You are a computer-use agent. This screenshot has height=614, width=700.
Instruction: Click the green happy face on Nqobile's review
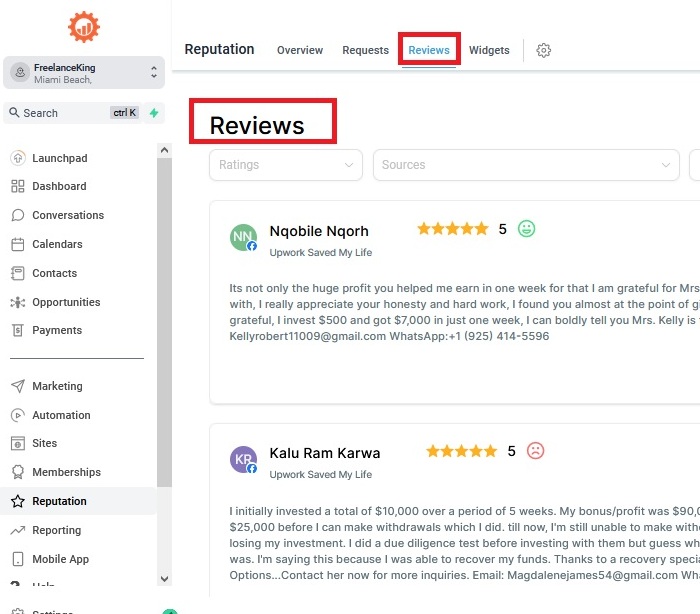526,229
